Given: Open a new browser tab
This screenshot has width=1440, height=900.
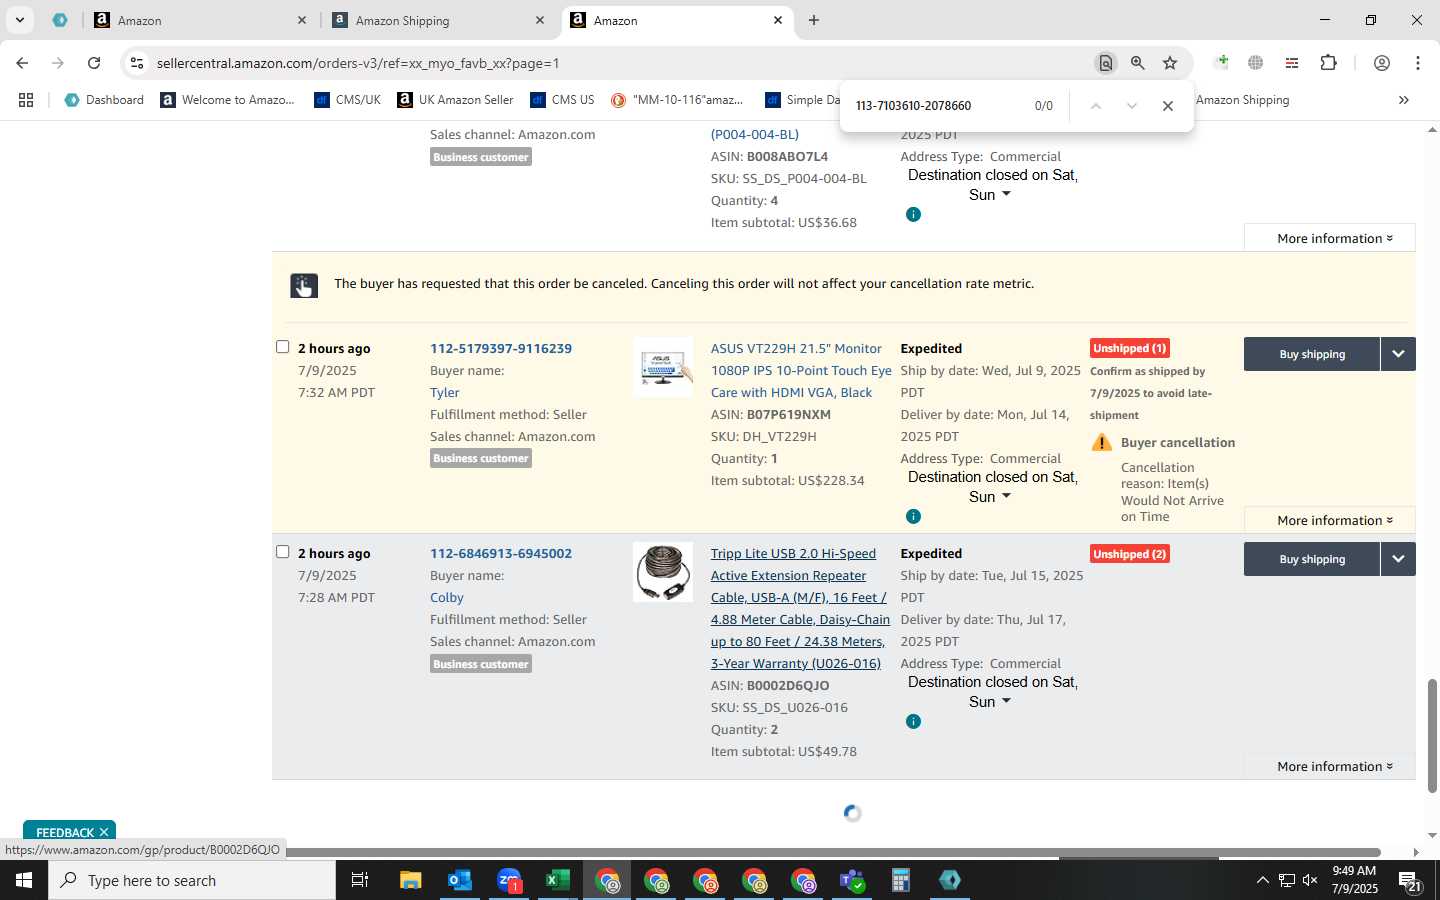Looking at the screenshot, I should click(814, 20).
